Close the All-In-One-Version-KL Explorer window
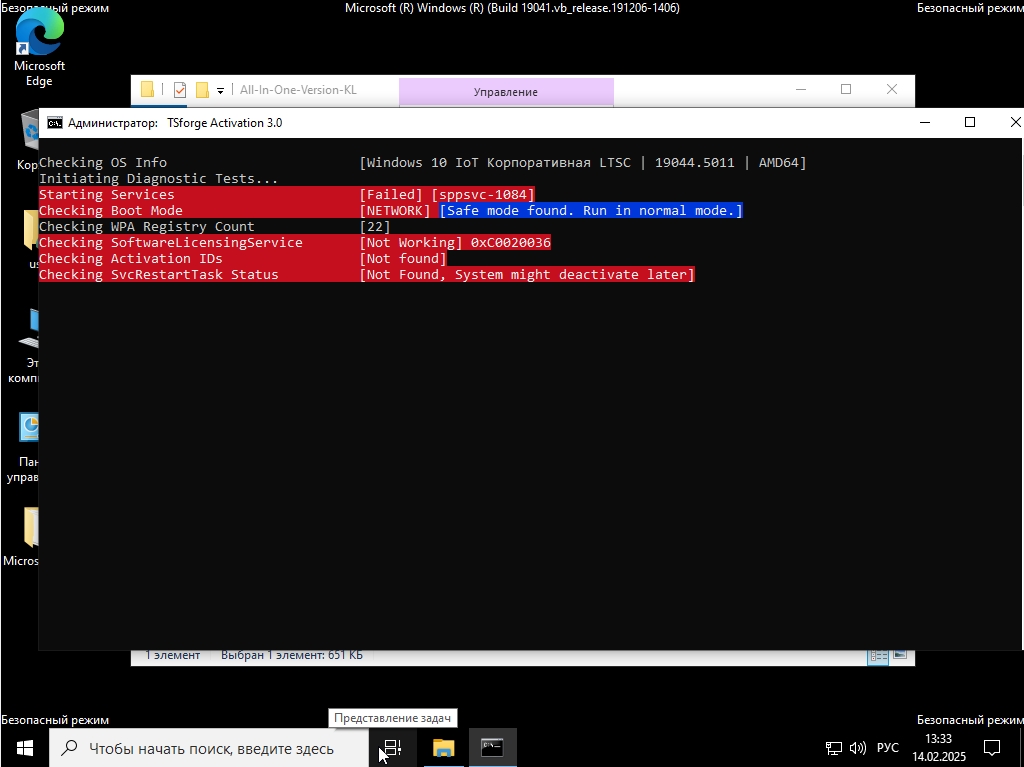The width and height of the screenshot is (1024, 767). click(891, 90)
